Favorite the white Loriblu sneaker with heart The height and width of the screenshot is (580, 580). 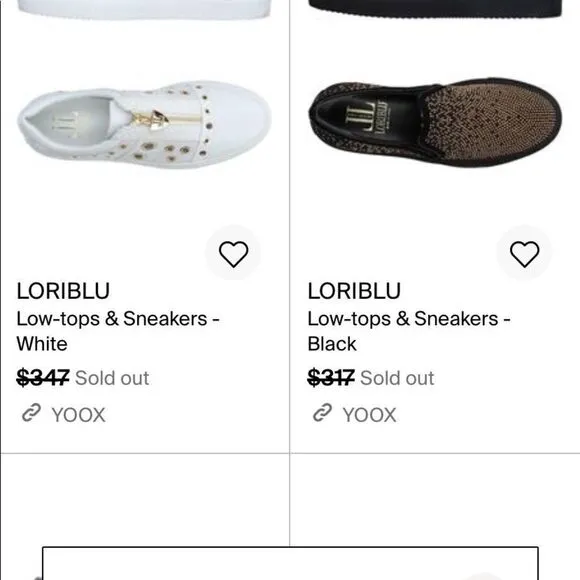(233, 253)
